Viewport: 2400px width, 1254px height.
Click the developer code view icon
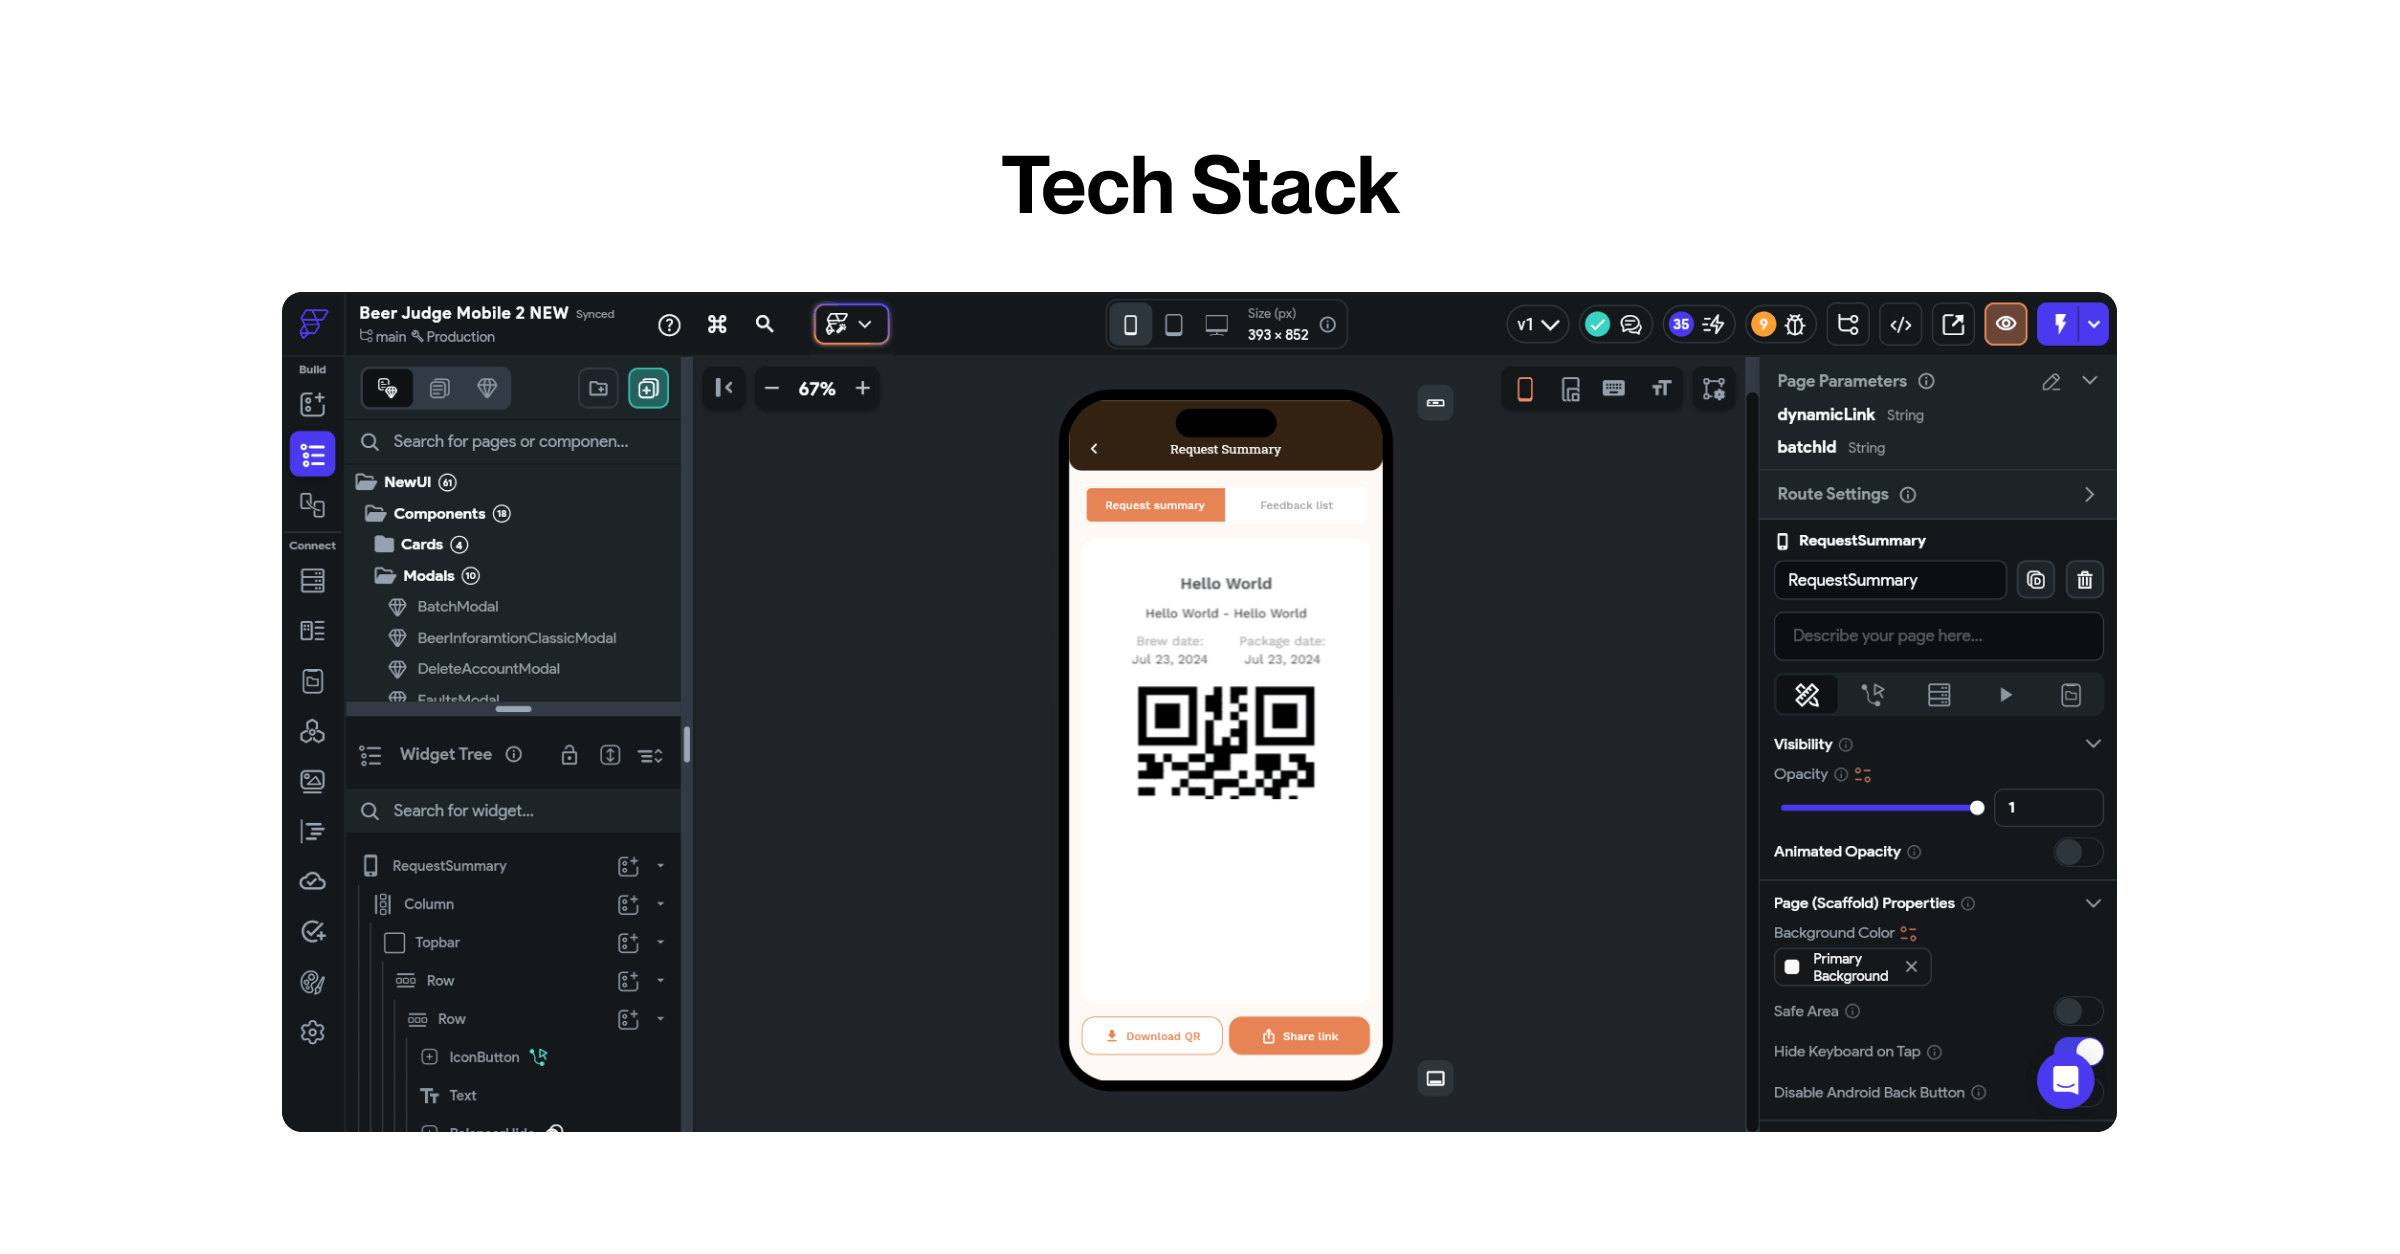pos(1900,324)
